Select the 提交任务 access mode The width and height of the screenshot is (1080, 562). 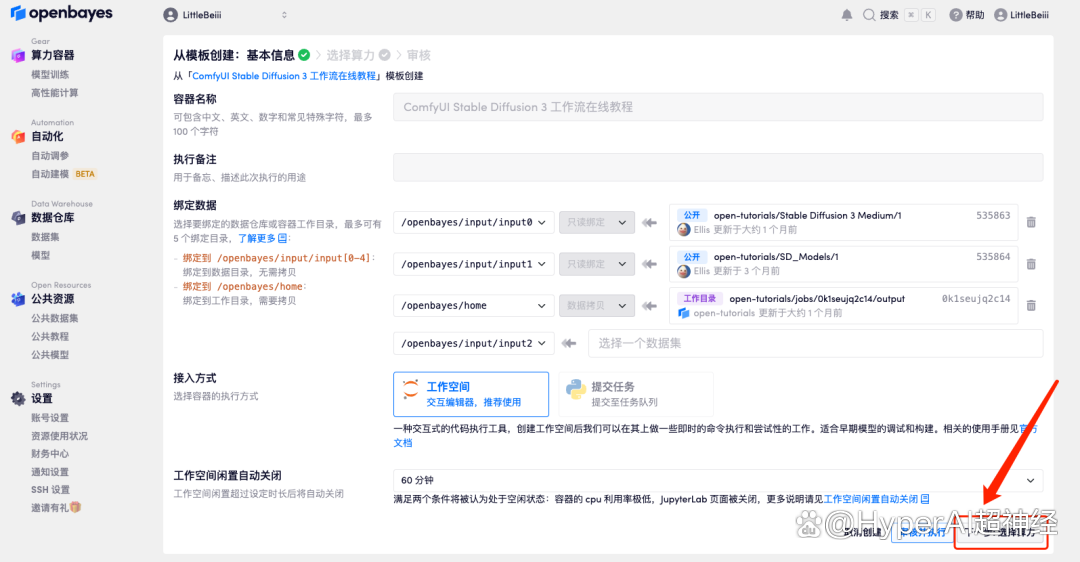click(x=636, y=394)
